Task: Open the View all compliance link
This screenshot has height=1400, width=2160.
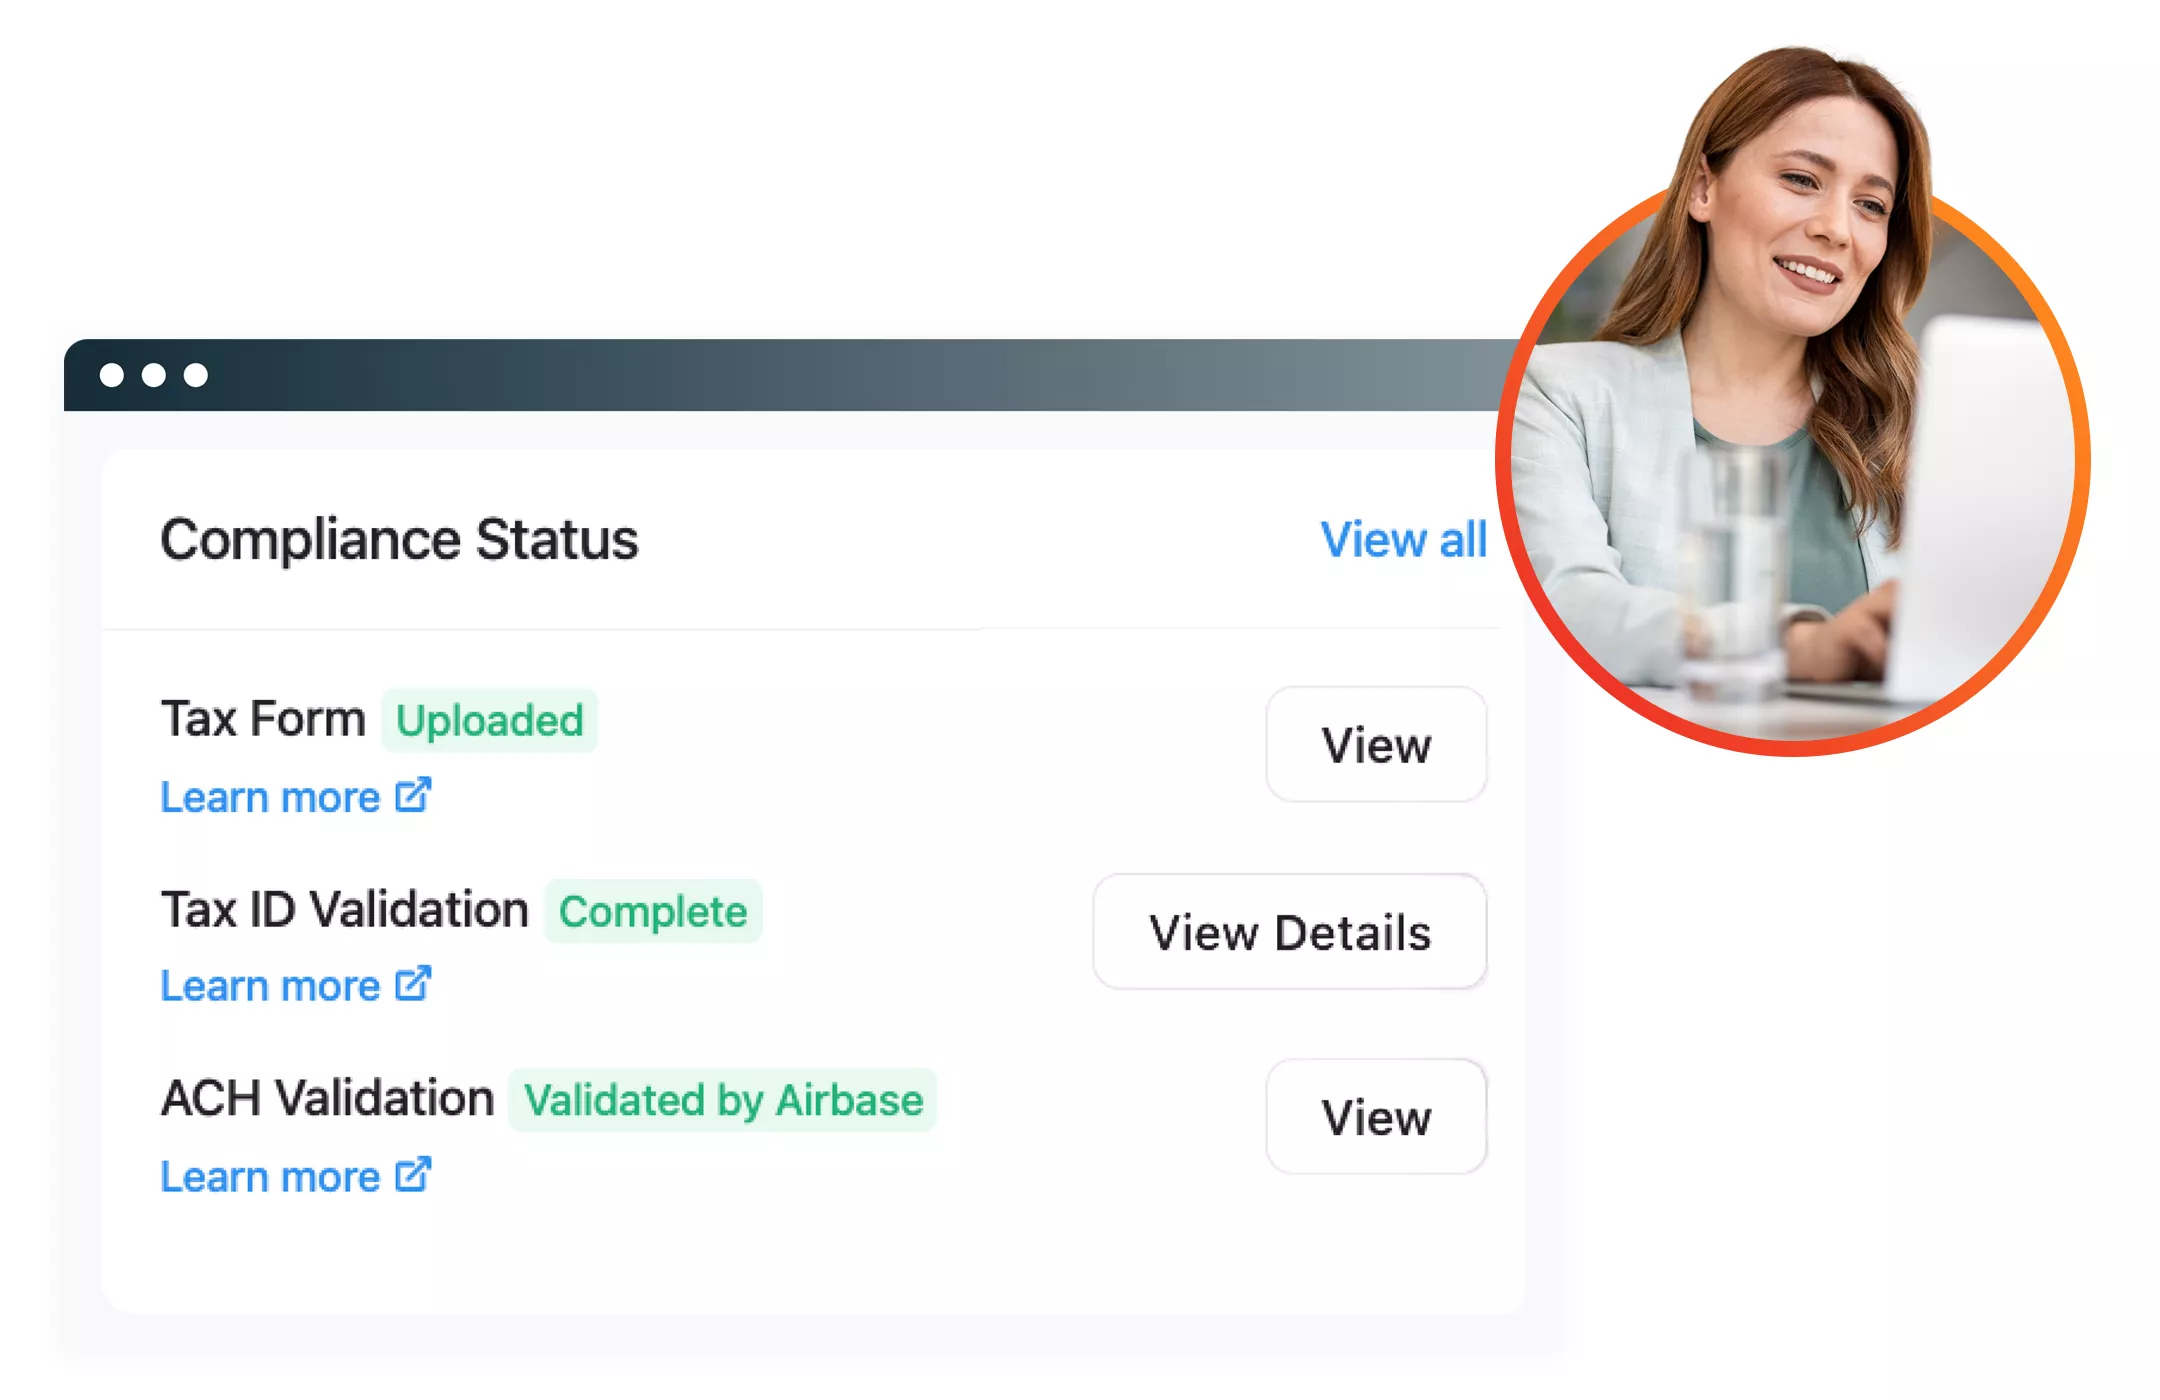Action: pyautogui.click(x=1403, y=540)
